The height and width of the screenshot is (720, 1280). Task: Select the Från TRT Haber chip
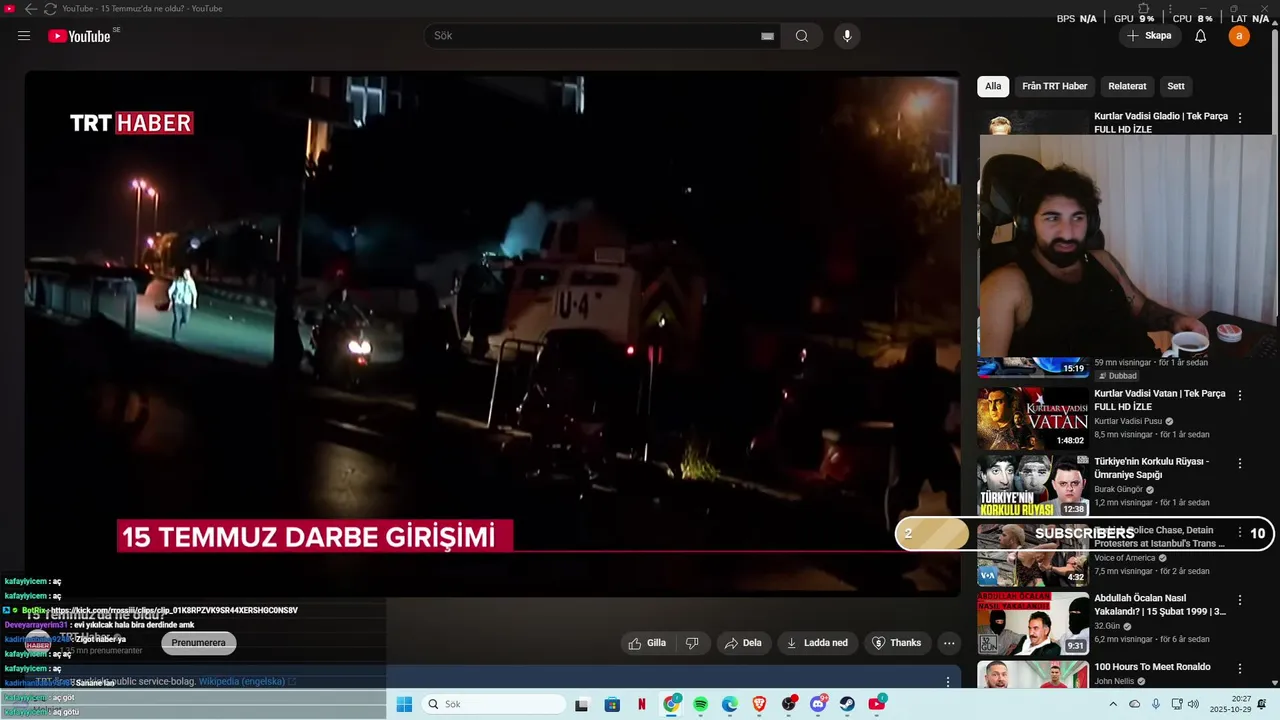[1054, 86]
